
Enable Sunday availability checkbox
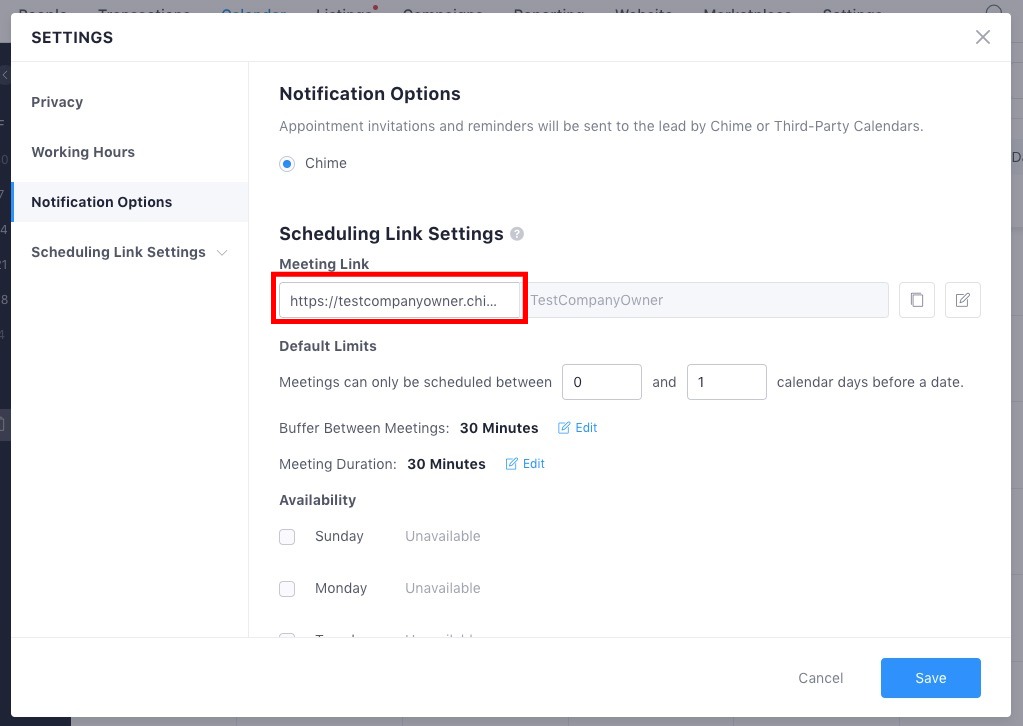287,537
